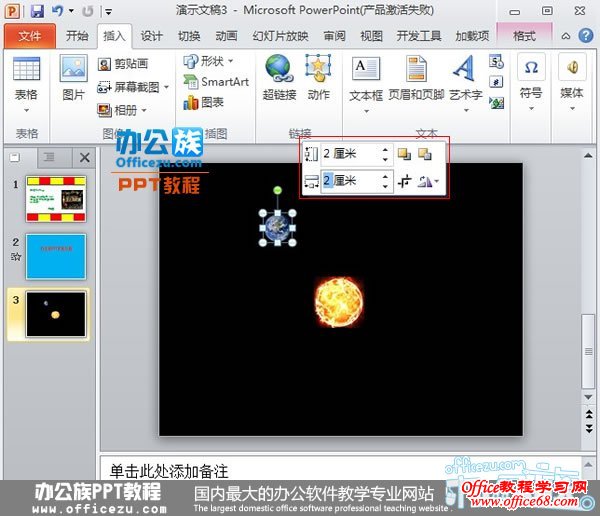The width and height of the screenshot is (600, 516).
Task: Click the Hyperlink (超链接) globe icon
Action: coord(278,69)
